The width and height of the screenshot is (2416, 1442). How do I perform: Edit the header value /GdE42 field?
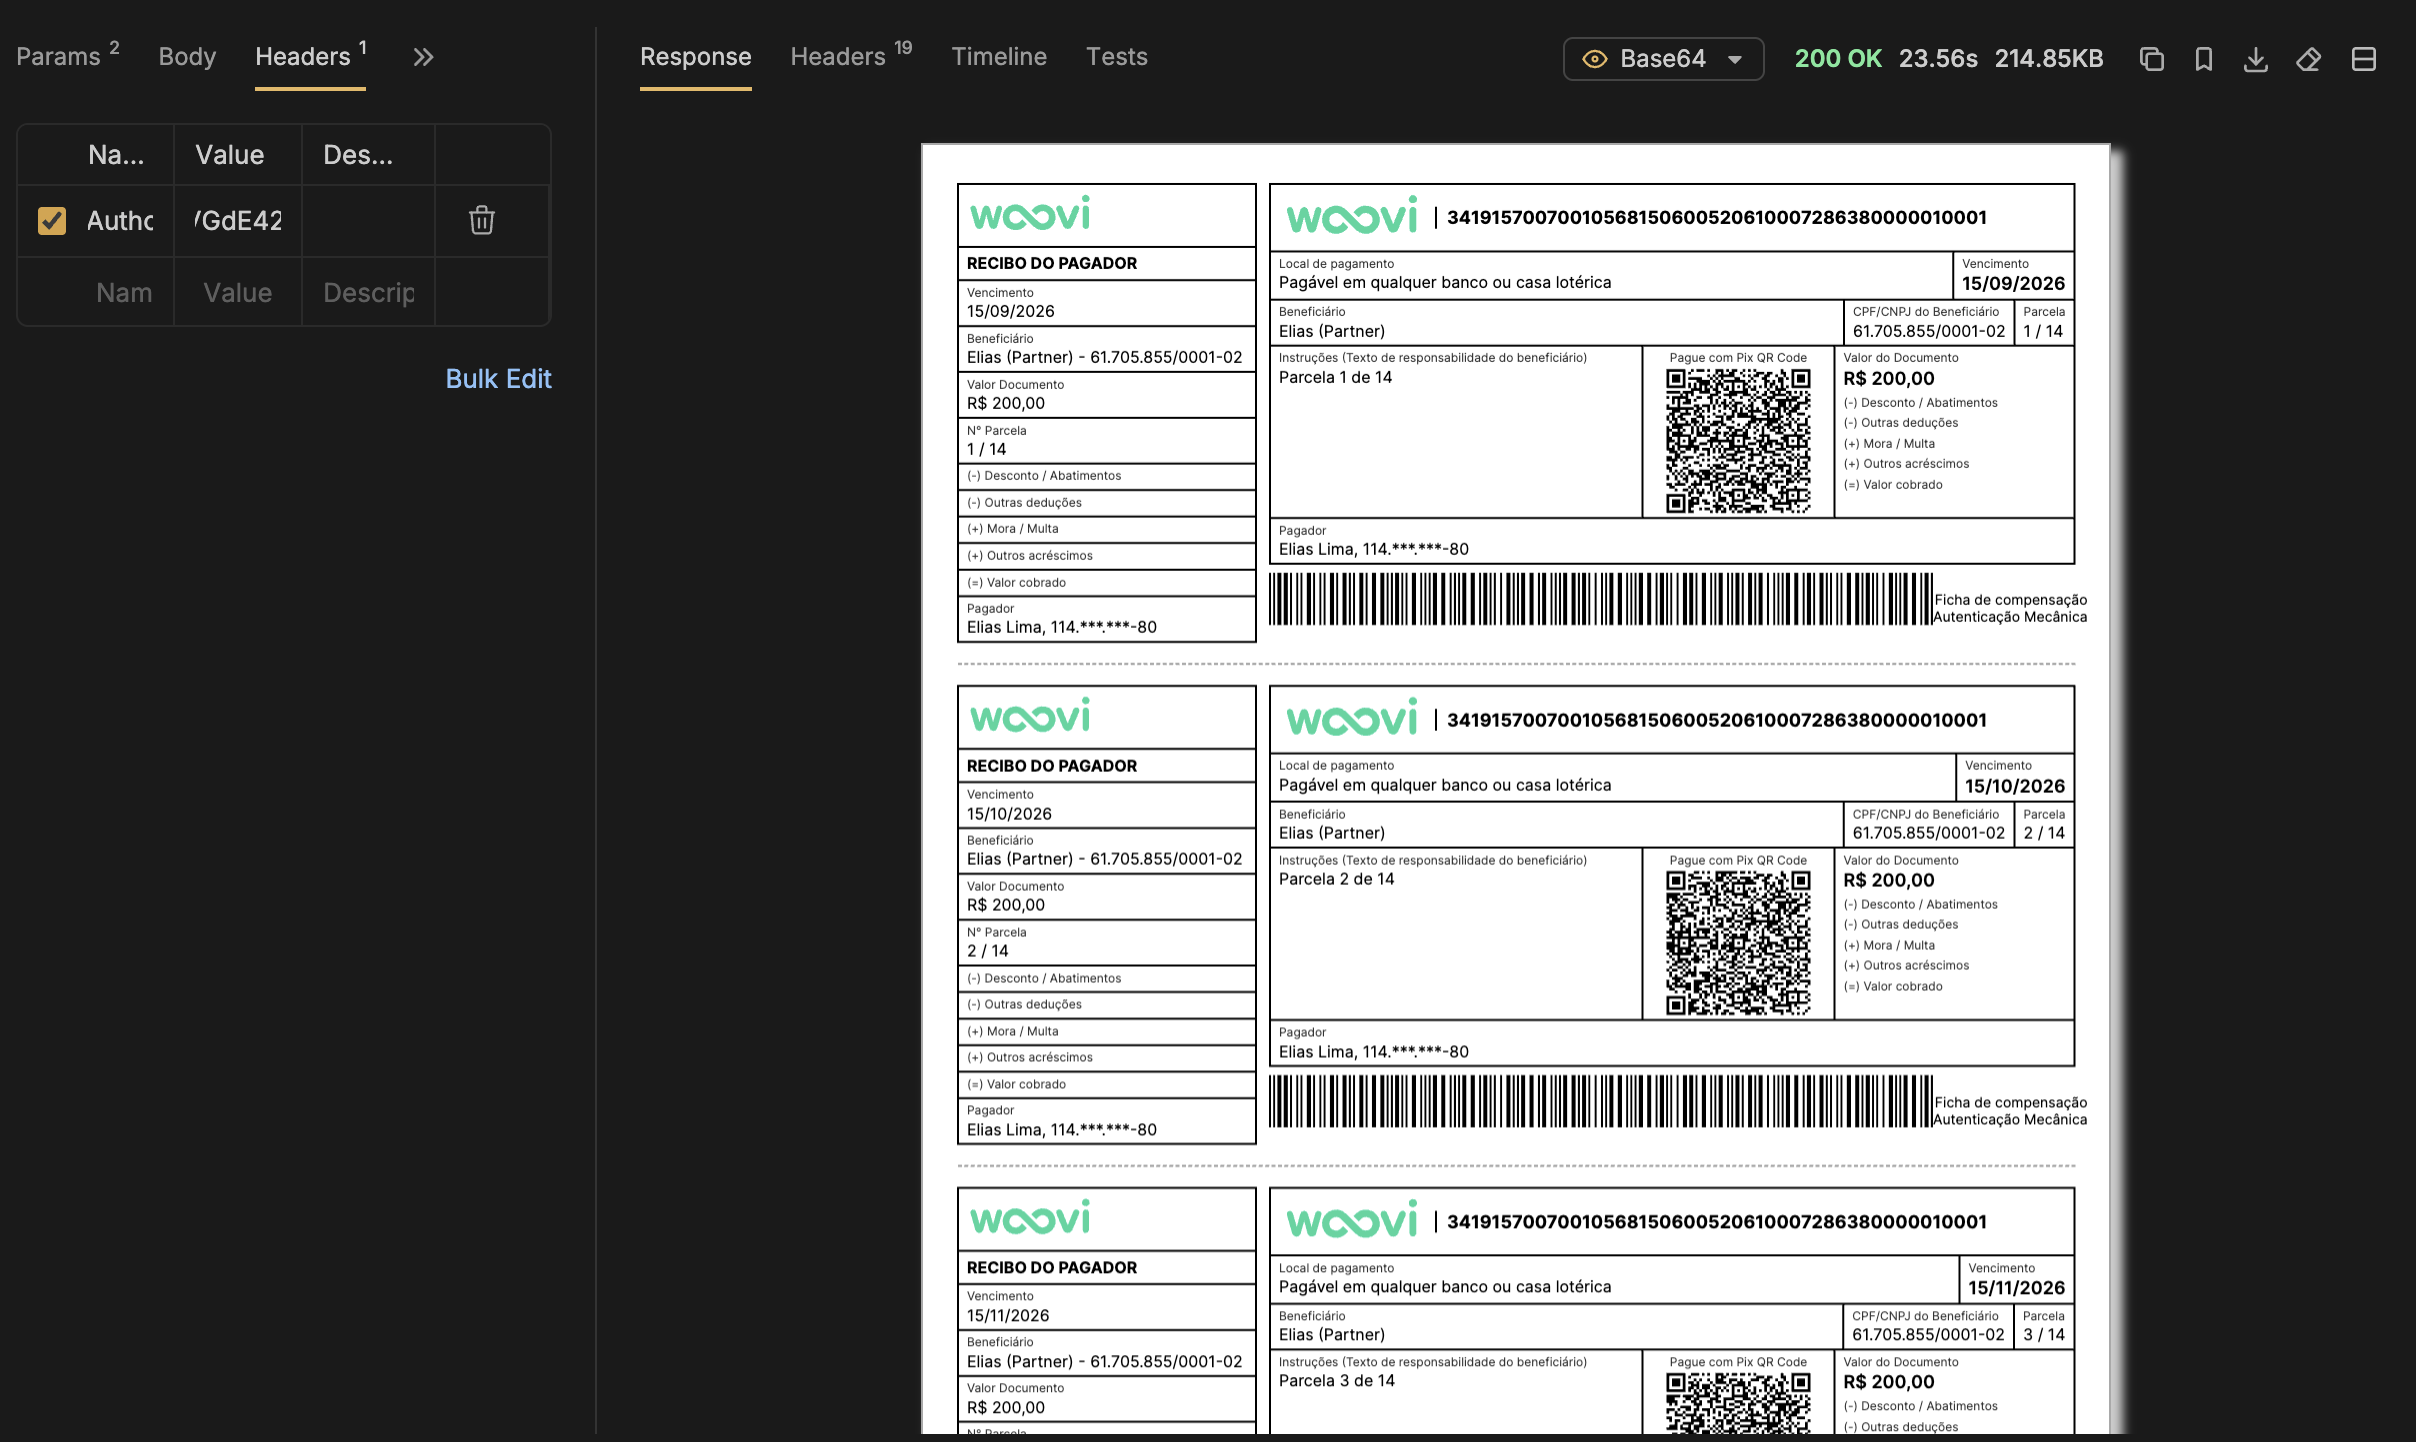point(238,221)
